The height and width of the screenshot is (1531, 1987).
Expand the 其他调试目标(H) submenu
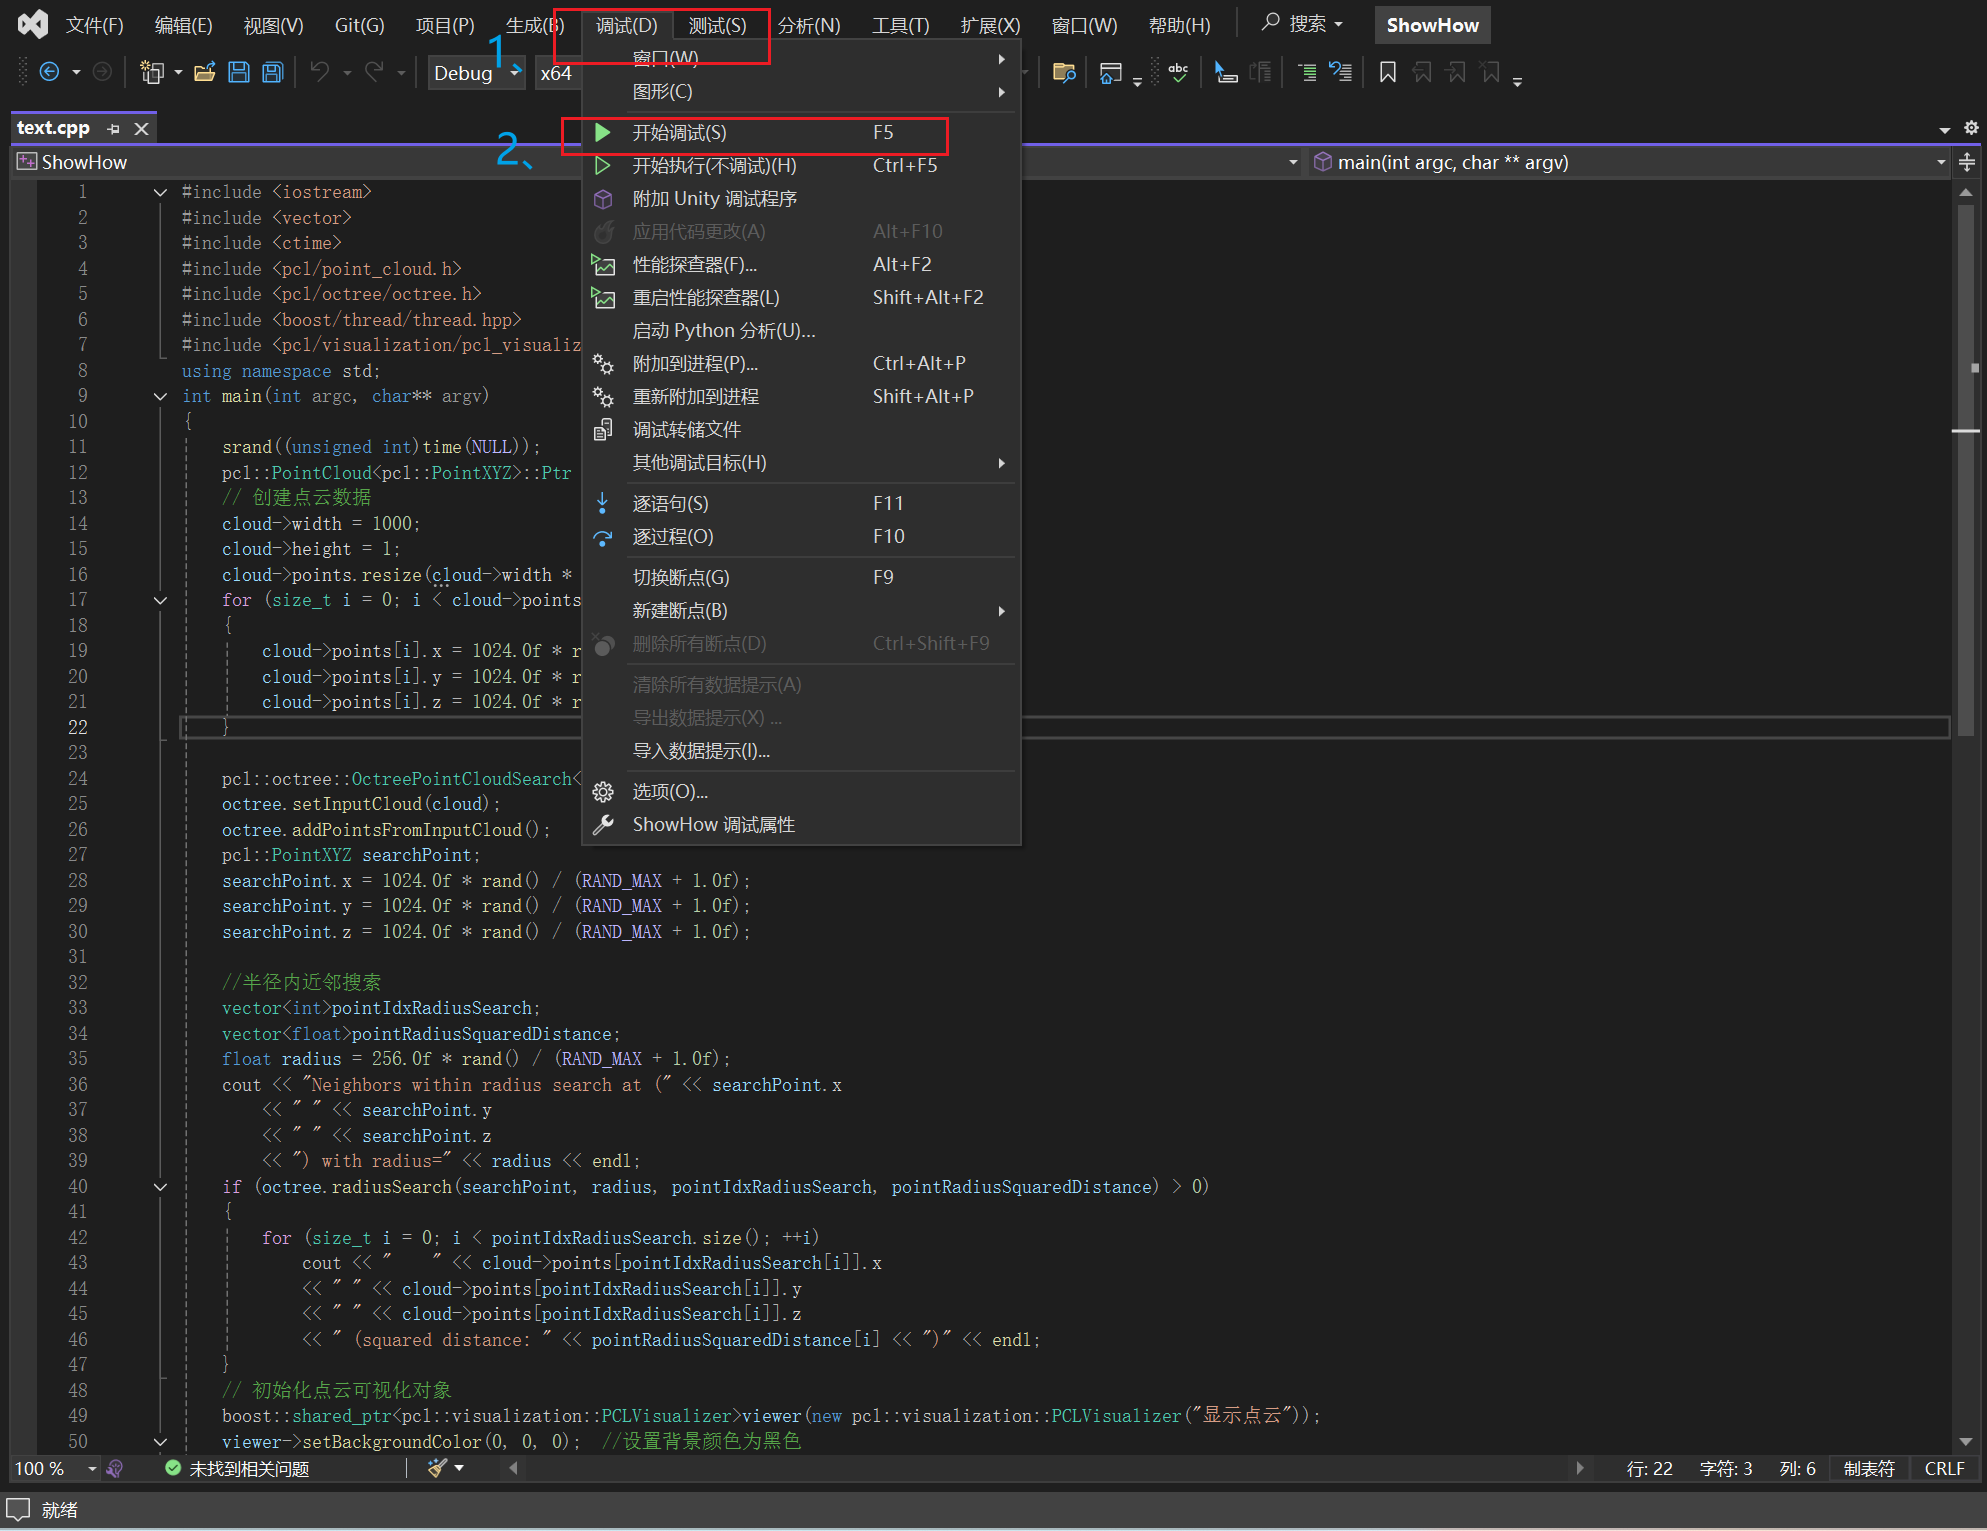point(800,463)
